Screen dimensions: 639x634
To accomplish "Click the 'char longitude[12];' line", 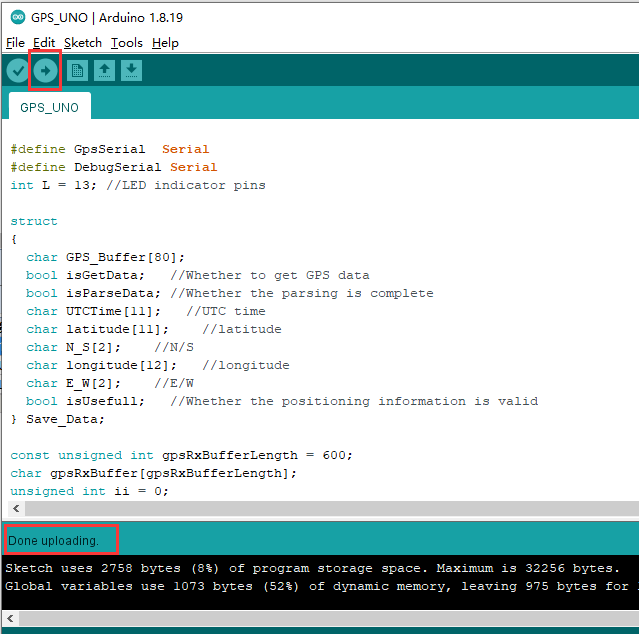I will [101, 365].
